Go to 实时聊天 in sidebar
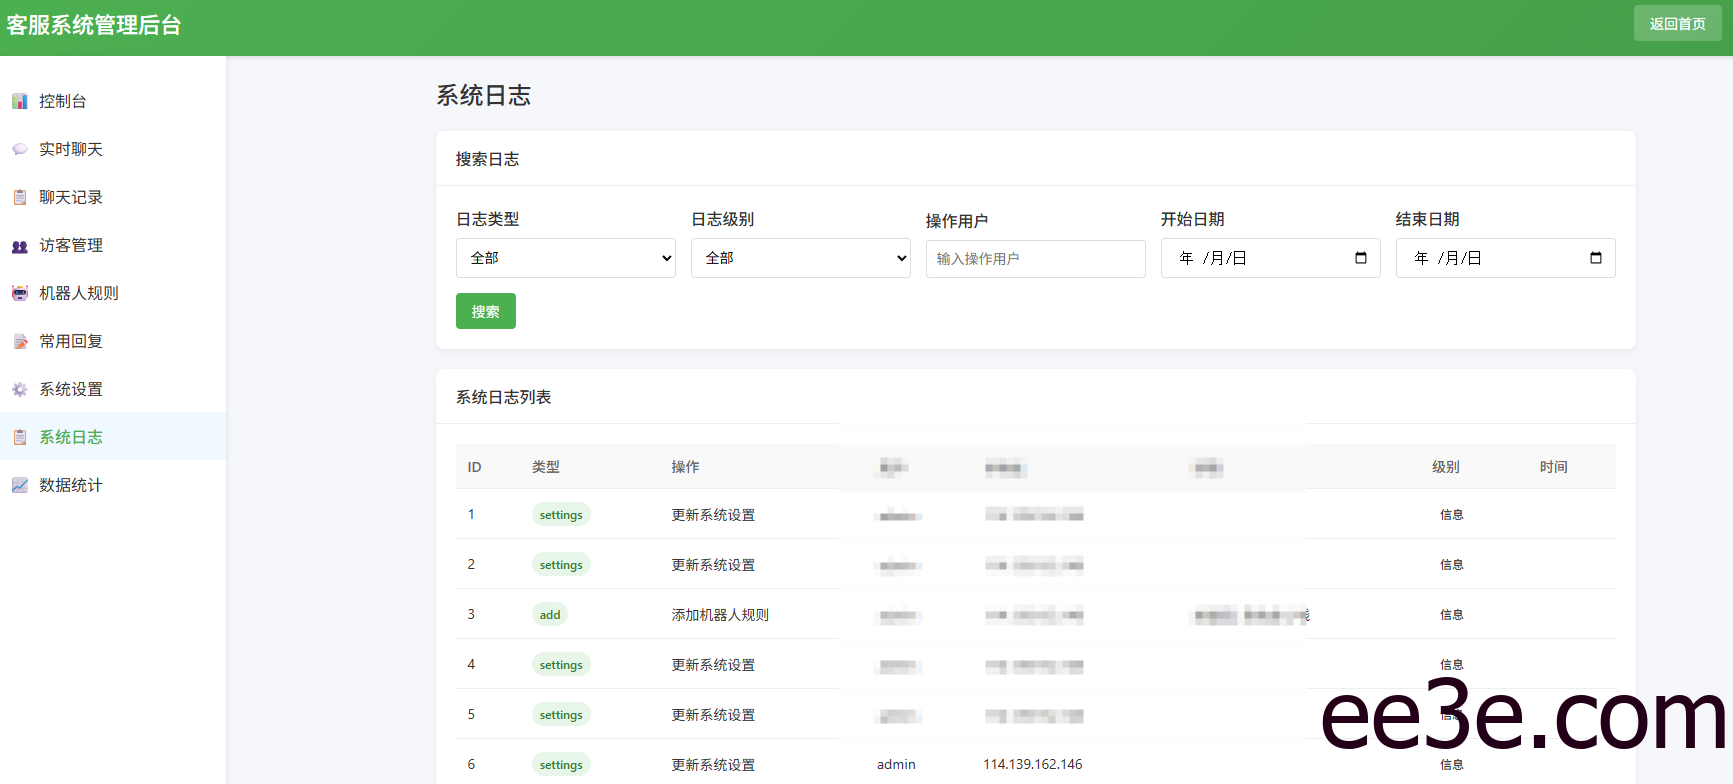The width and height of the screenshot is (1733, 784). tap(71, 149)
